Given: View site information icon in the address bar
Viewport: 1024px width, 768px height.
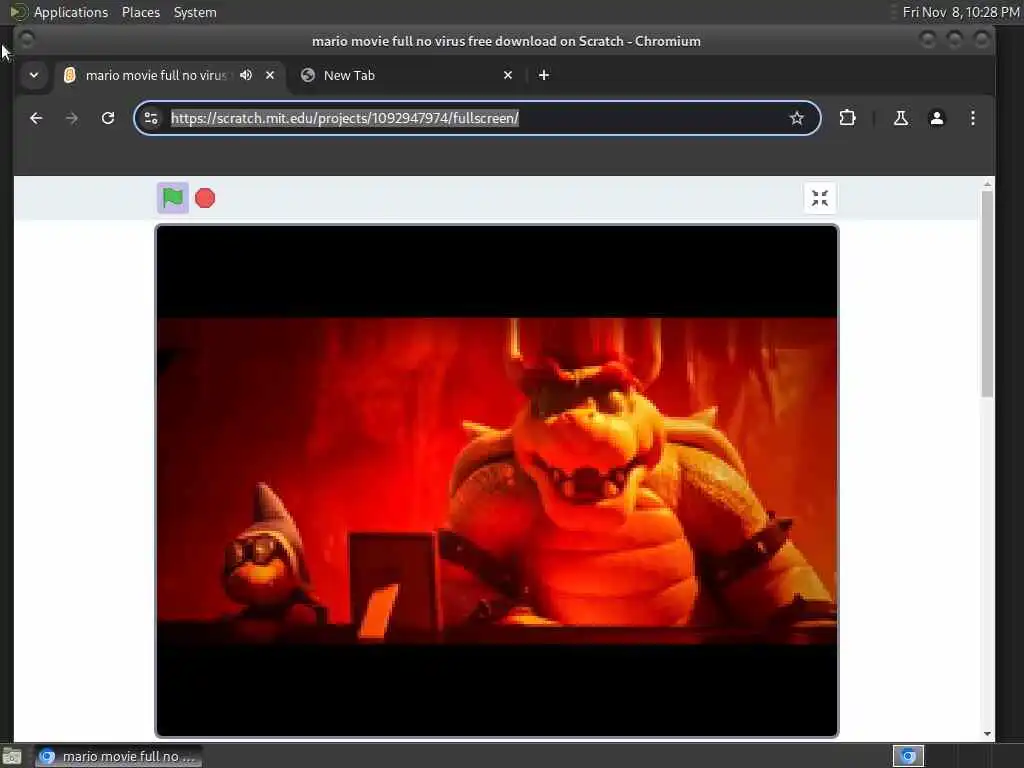Looking at the screenshot, I should tap(151, 118).
